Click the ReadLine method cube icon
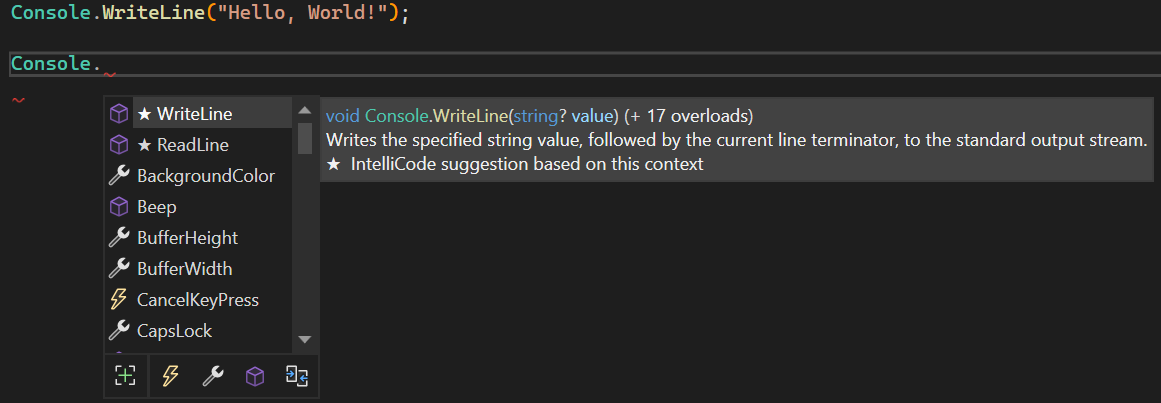 (119, 145)
